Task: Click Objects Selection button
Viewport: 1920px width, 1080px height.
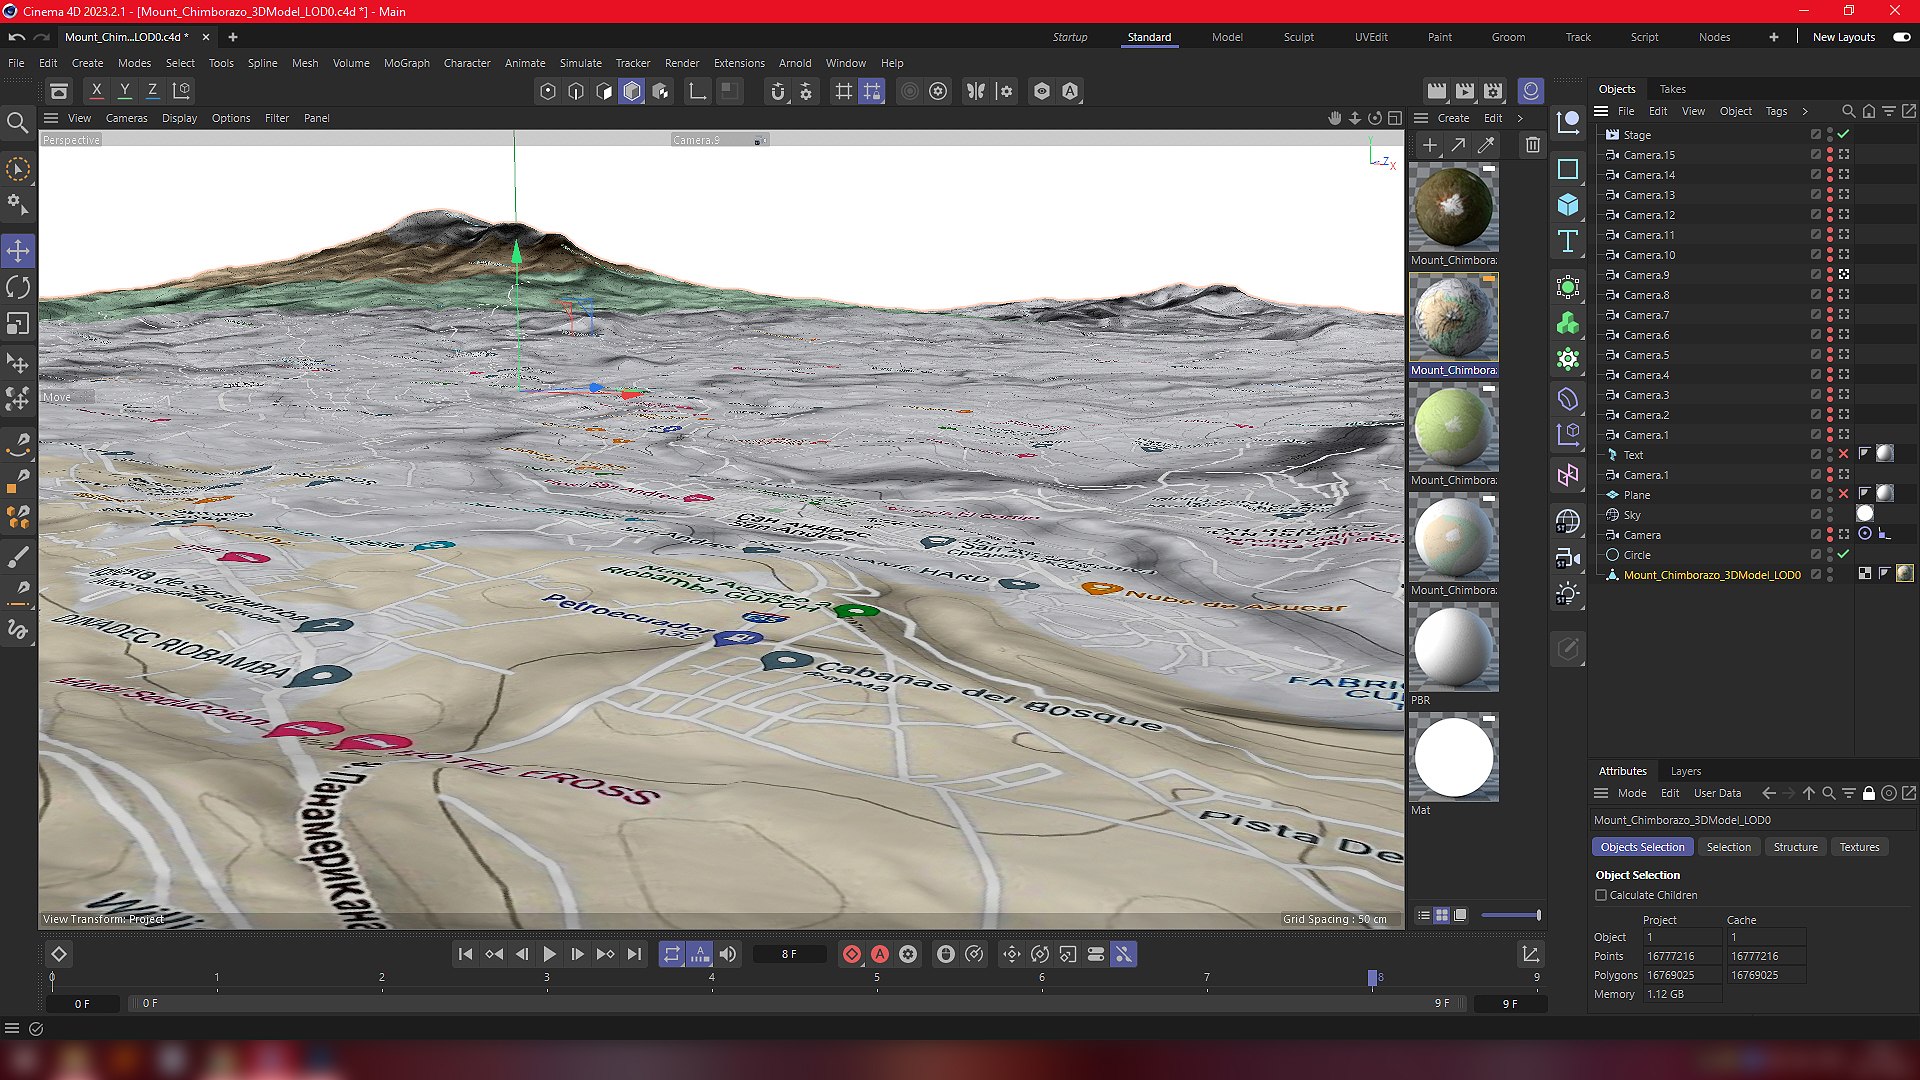Action: [x=1642, y=847]
